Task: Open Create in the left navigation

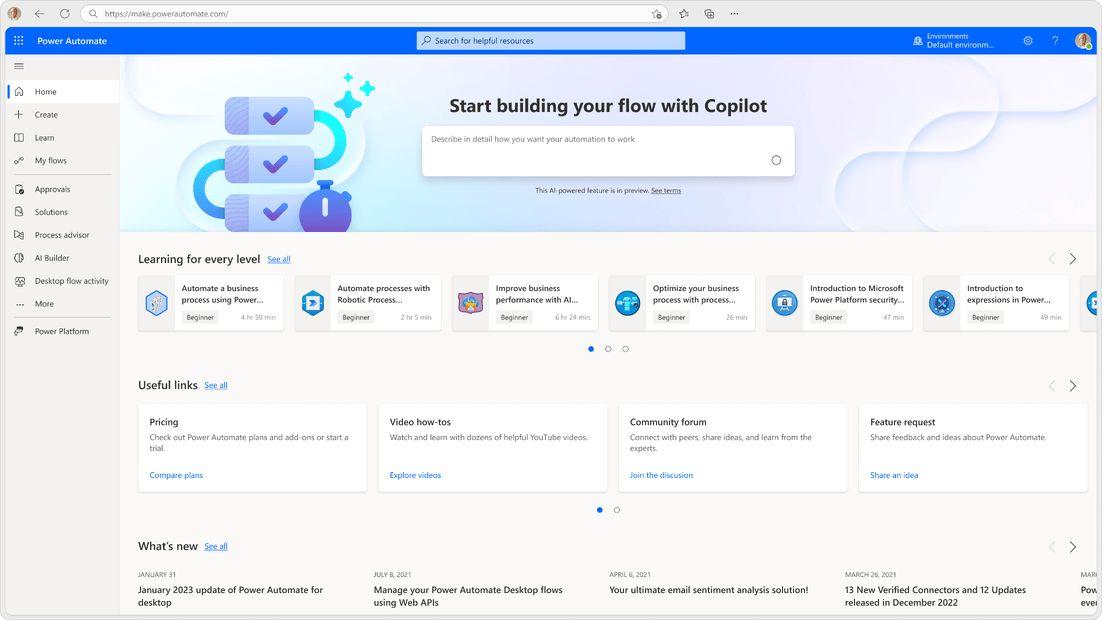Action: click(x=63, y=115)
